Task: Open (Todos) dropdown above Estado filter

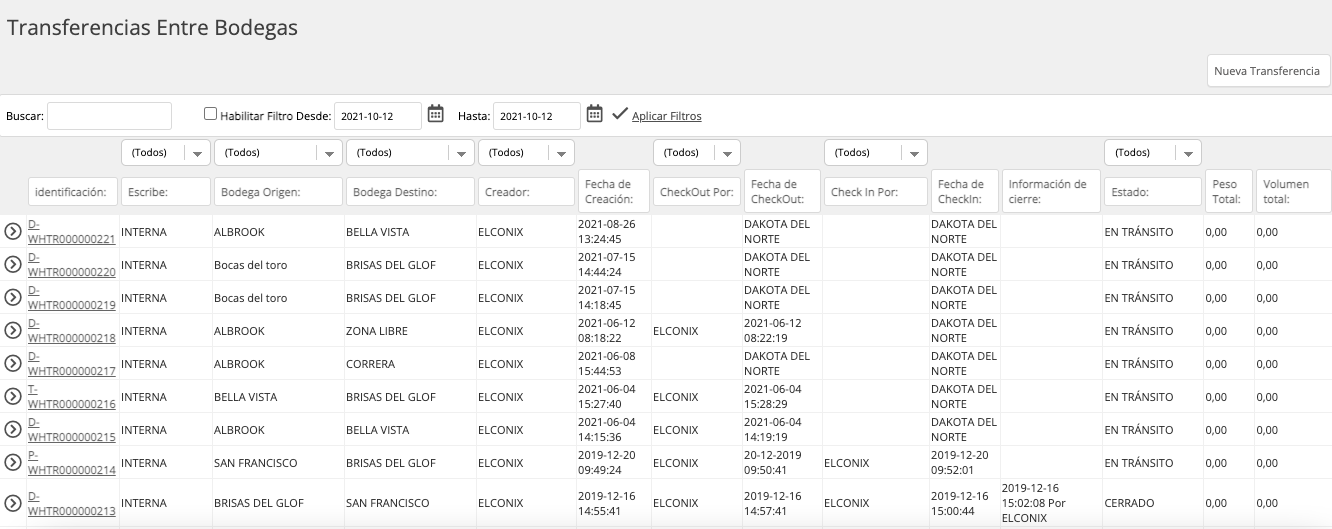Action: pyautogui.click(x=1153, y=153)
